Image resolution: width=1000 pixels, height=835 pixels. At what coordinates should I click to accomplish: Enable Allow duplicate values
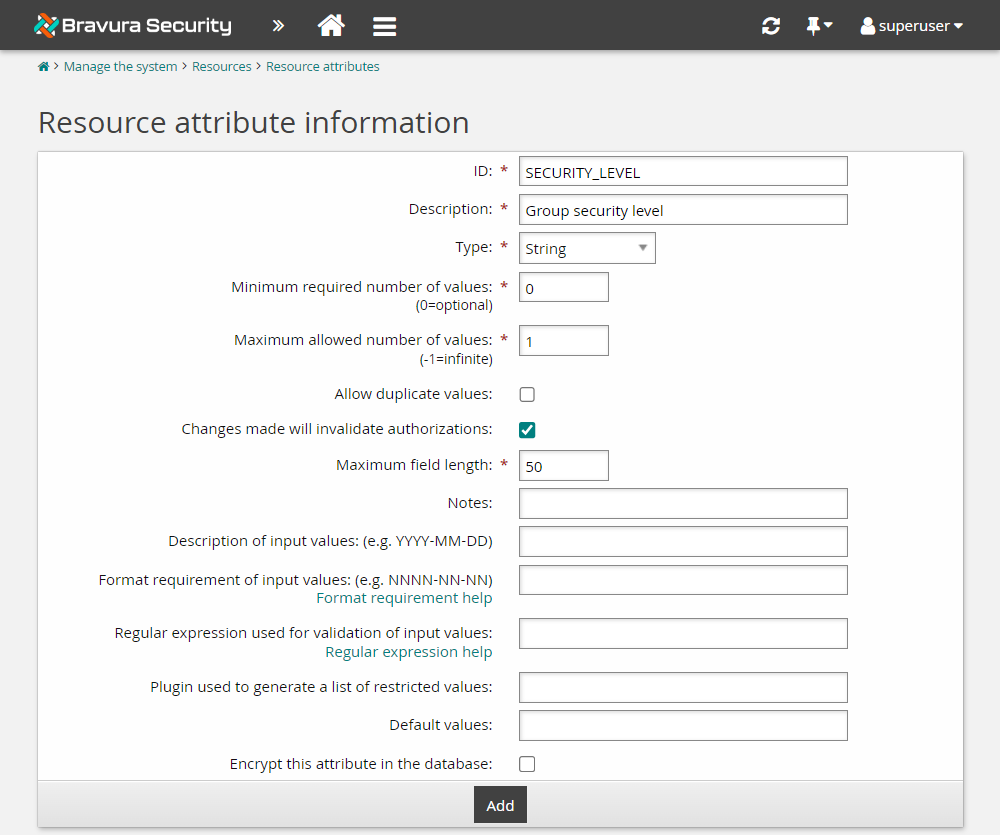tap(527, 394)
